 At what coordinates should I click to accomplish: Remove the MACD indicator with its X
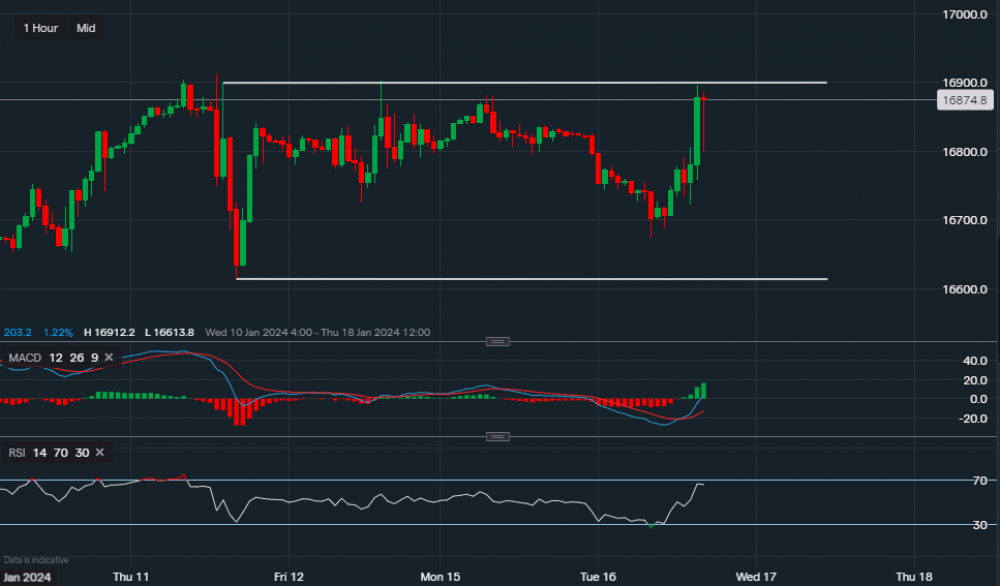(108, 357)
